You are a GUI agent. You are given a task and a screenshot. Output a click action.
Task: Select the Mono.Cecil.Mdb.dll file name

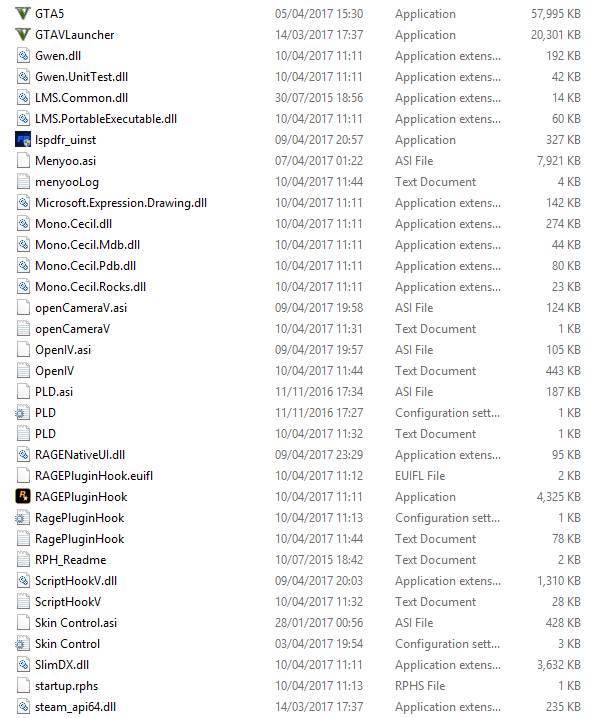click(x=87, y=245)
